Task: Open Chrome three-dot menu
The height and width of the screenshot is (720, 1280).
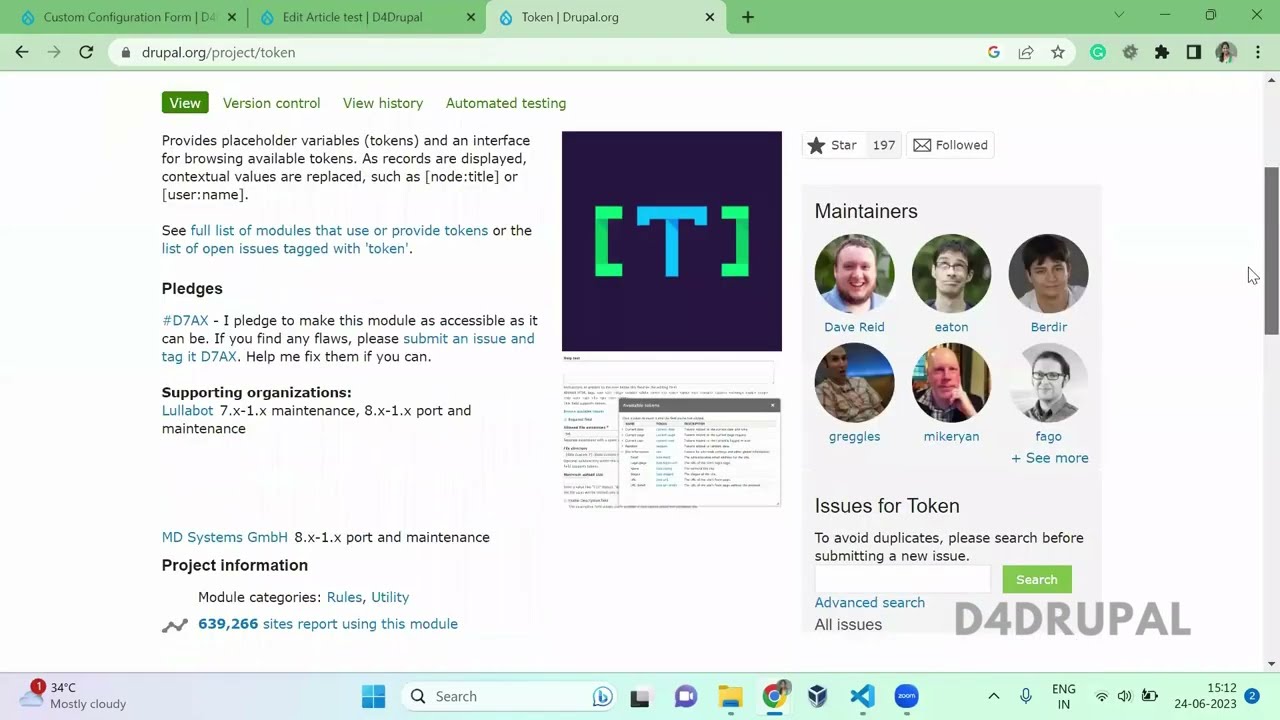Action: [x=1258, y=52]
